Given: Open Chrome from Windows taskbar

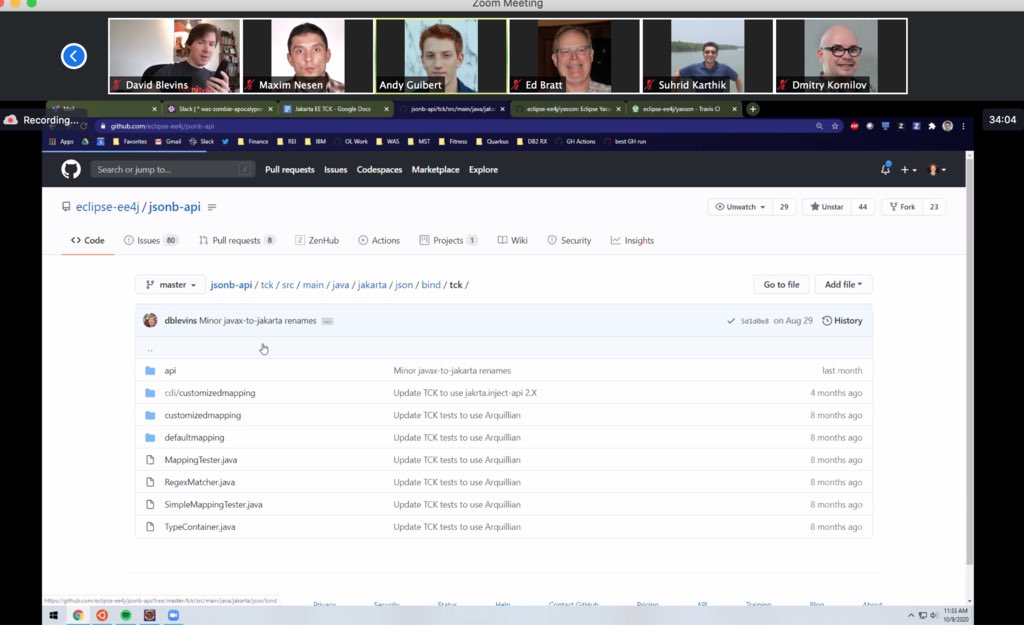Looking at the screenshot, I should coord(78,615).
